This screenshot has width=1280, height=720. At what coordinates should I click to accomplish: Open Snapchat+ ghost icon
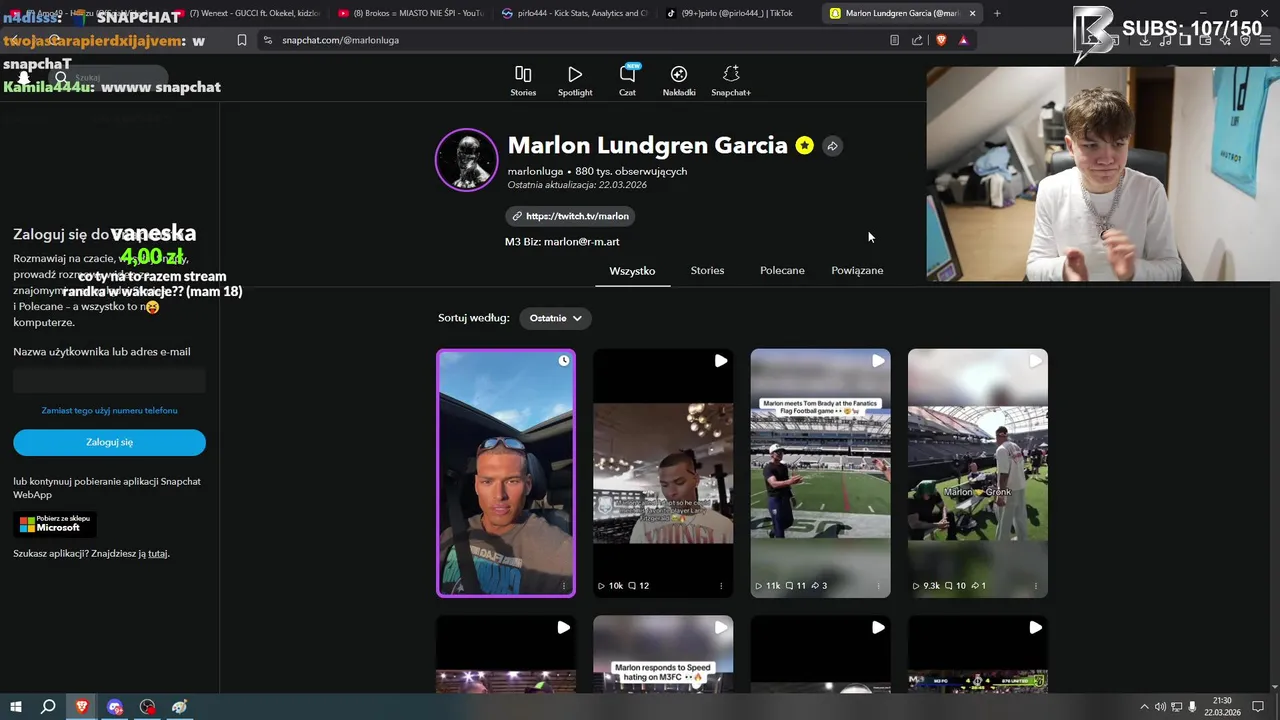click(x=731, y=80)
